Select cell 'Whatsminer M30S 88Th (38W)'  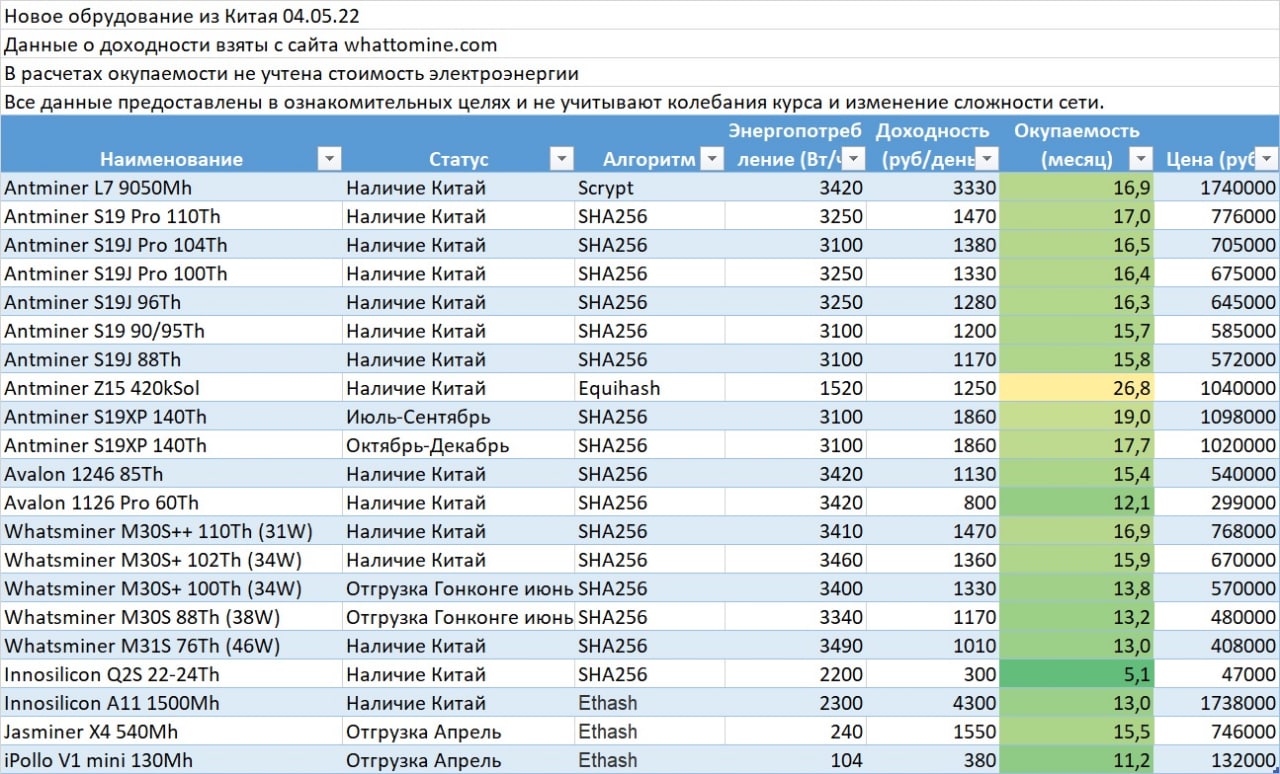click(171, 617)
